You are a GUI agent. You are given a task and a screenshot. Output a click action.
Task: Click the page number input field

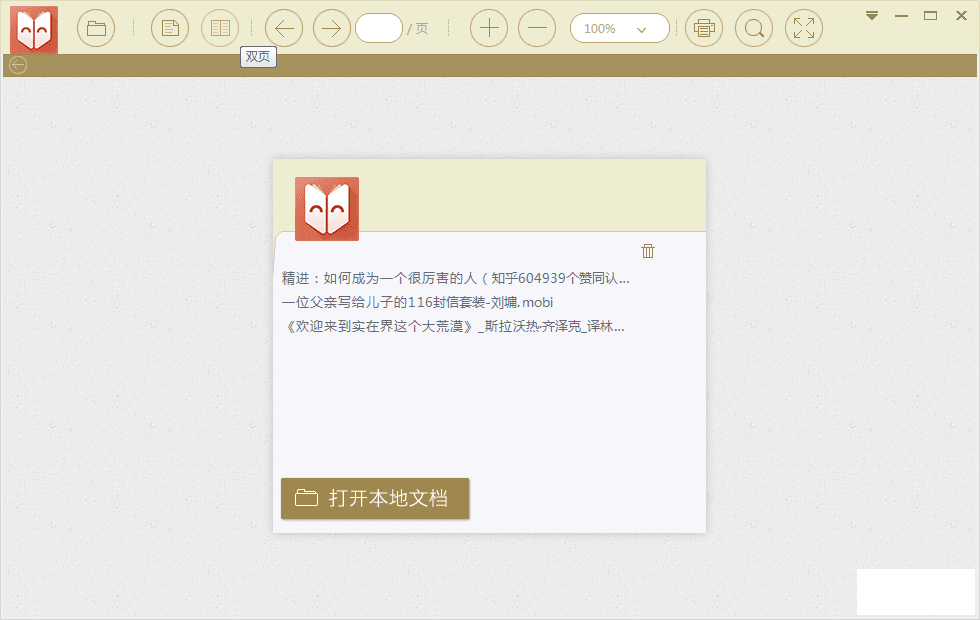pyautogui.click(x=378, y=28)
